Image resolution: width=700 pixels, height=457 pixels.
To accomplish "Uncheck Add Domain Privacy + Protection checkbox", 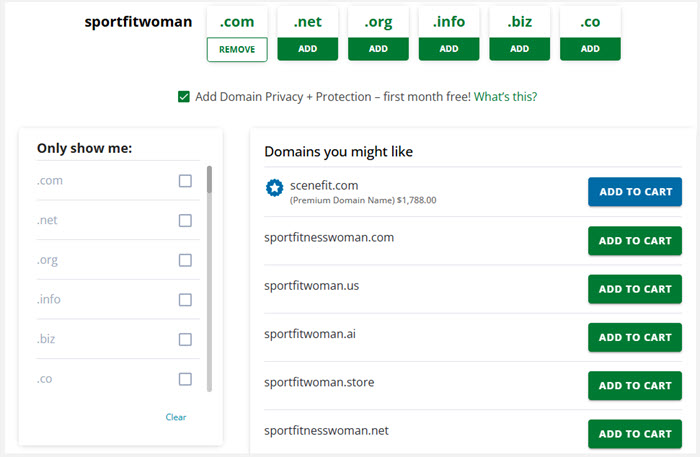I will 184,97.
